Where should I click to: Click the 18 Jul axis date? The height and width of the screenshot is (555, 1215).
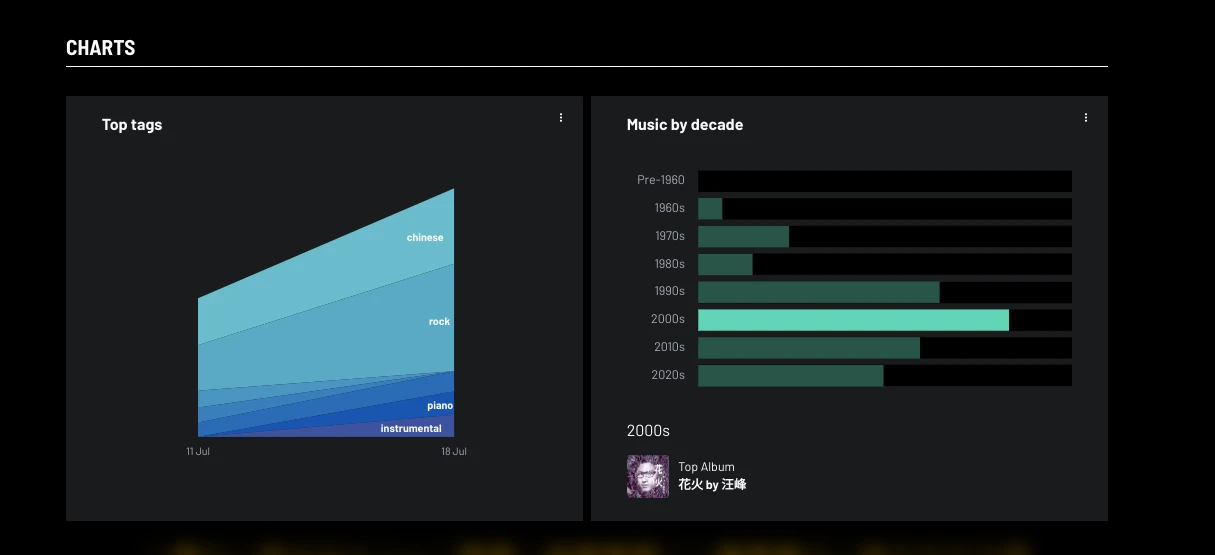(454, 452)
